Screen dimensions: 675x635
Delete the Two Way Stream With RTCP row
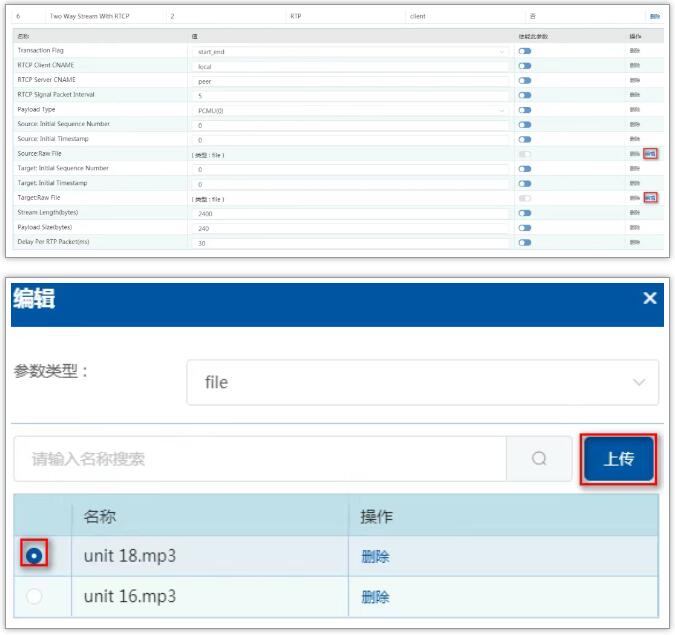click(x=654, y=17)
